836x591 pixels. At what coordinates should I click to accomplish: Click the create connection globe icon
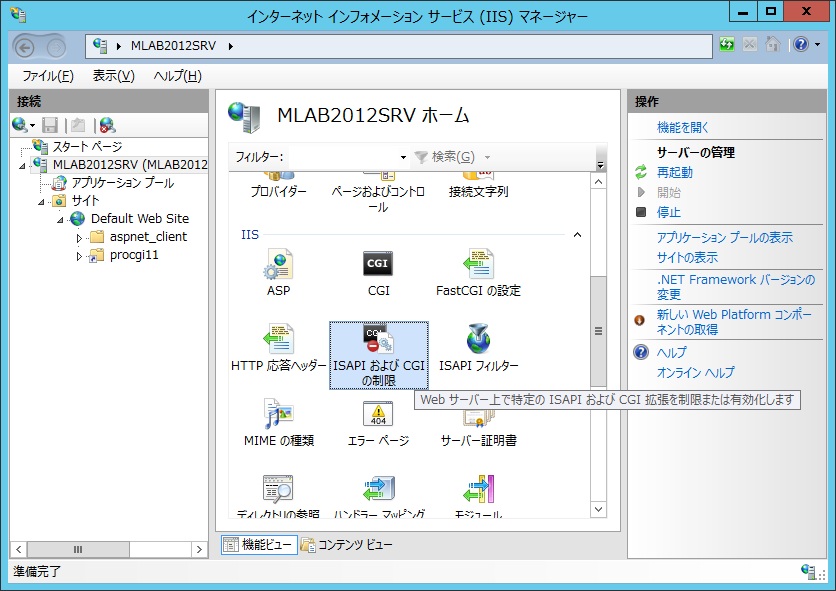tap(20, 125)
